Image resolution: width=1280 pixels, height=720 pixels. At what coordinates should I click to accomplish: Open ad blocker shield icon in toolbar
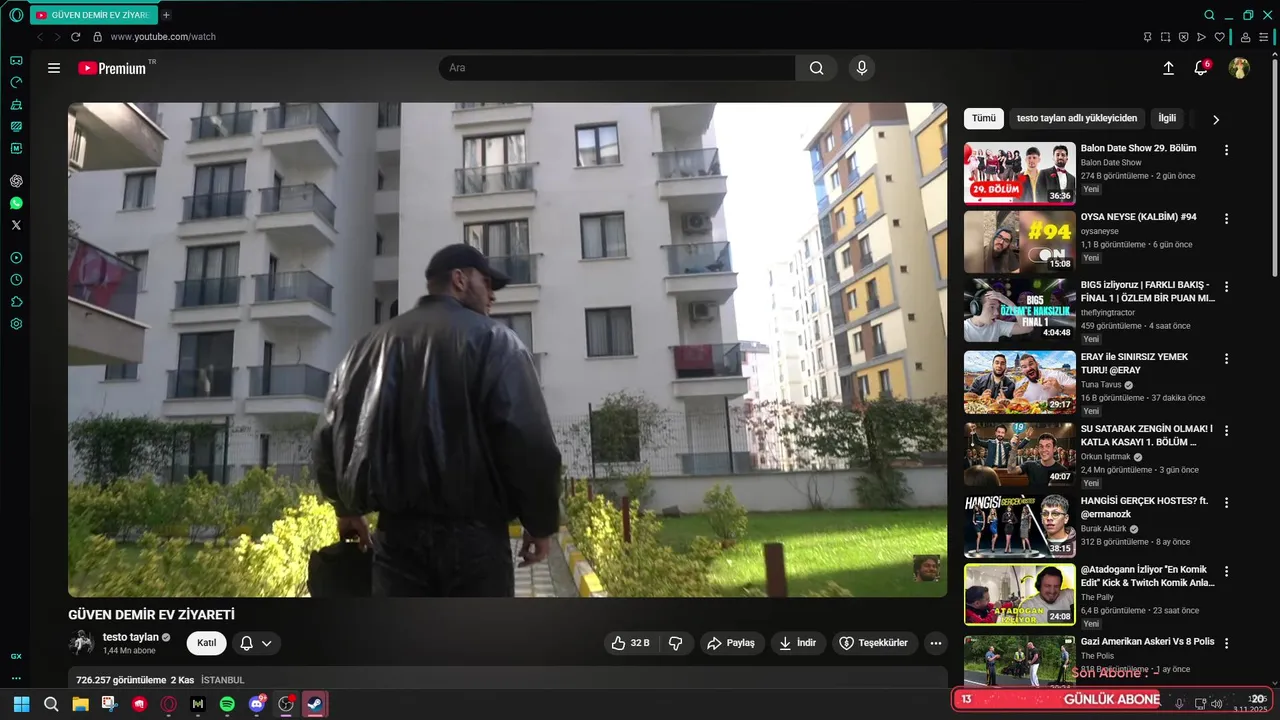pos(1183,37)
